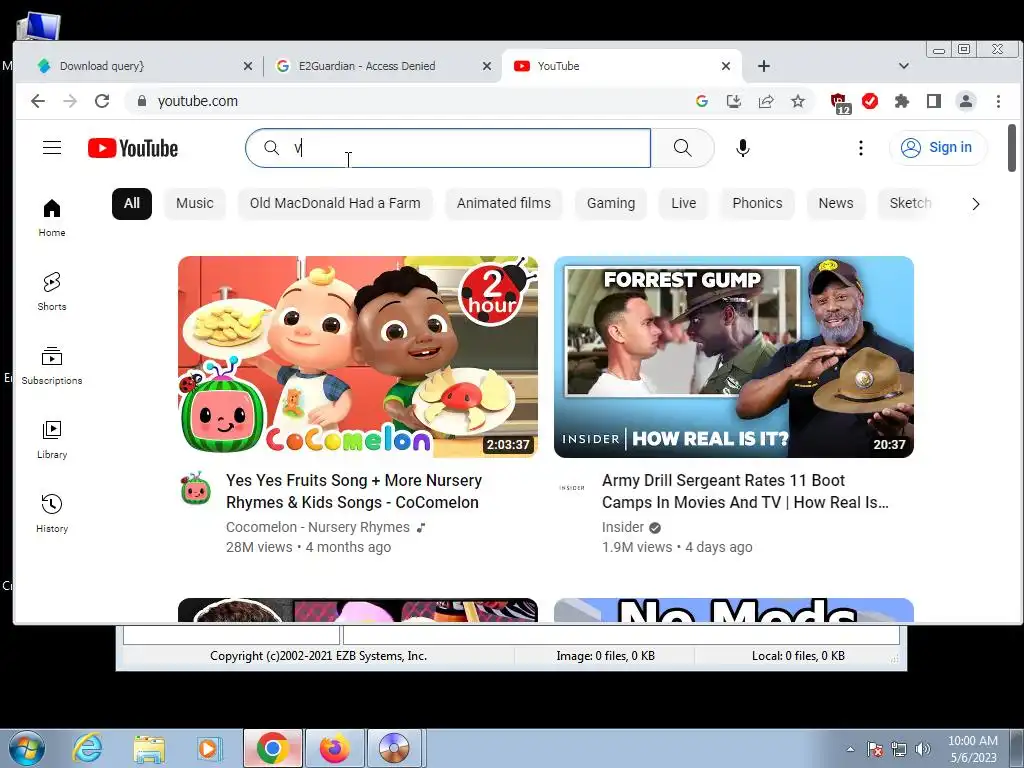Viewport: 1024px width, 768px height.
Task: Open the Forrest Gump Insider thumbnail
Action: 733,357
